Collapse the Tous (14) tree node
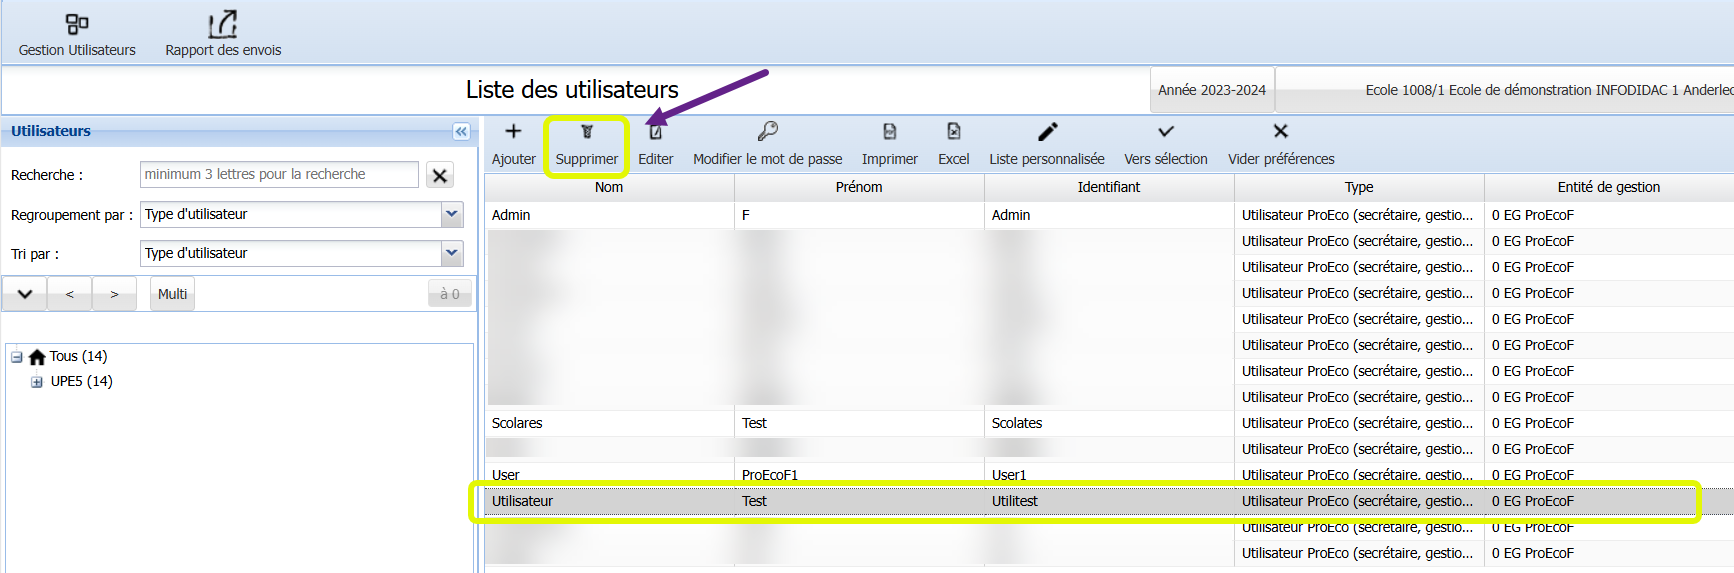This screenshot has width=1734, height=573. pyautogui.click(x=17, y=357)
